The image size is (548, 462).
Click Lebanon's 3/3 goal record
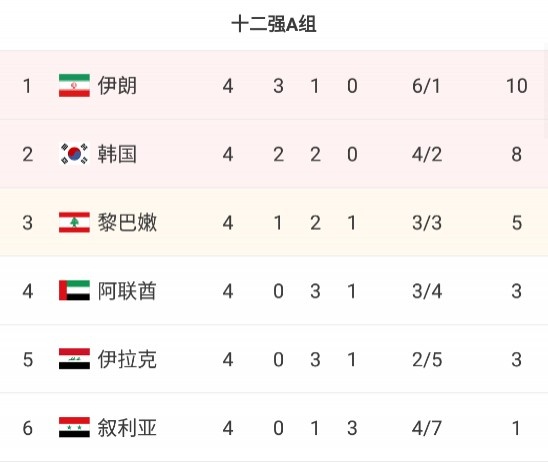pos(427,223)
